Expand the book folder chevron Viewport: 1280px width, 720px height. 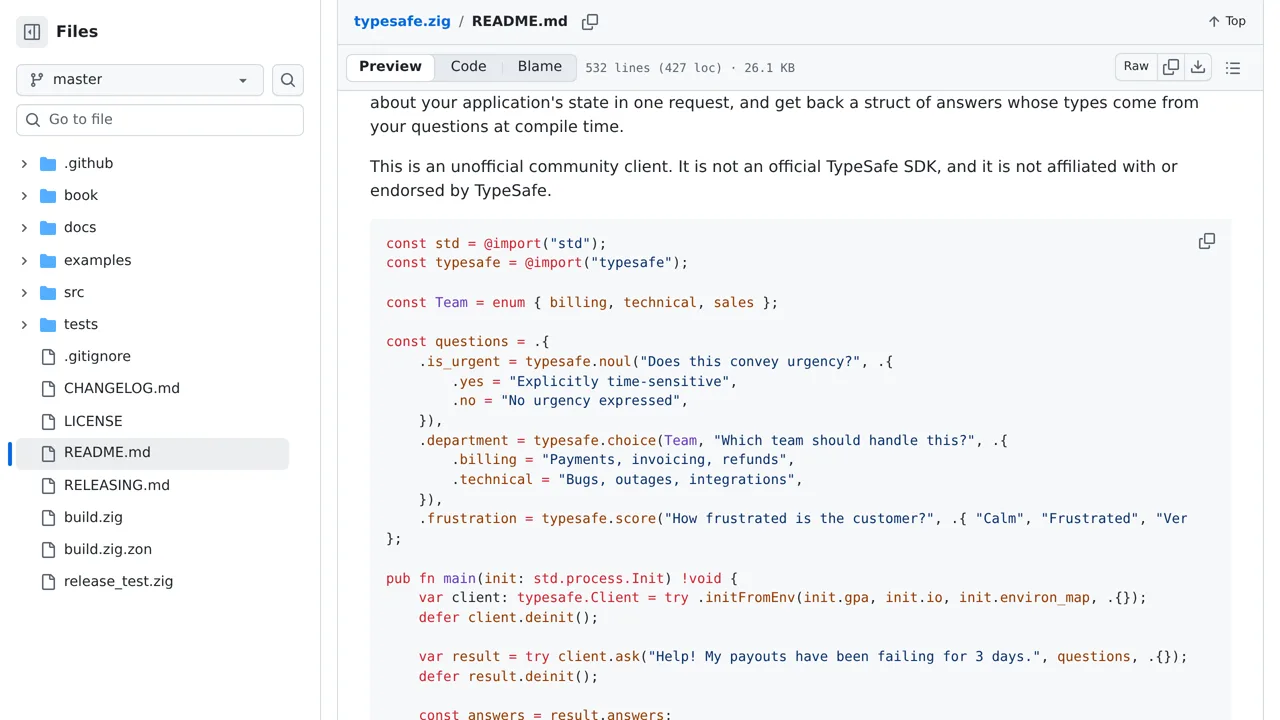tap(24, 195)
